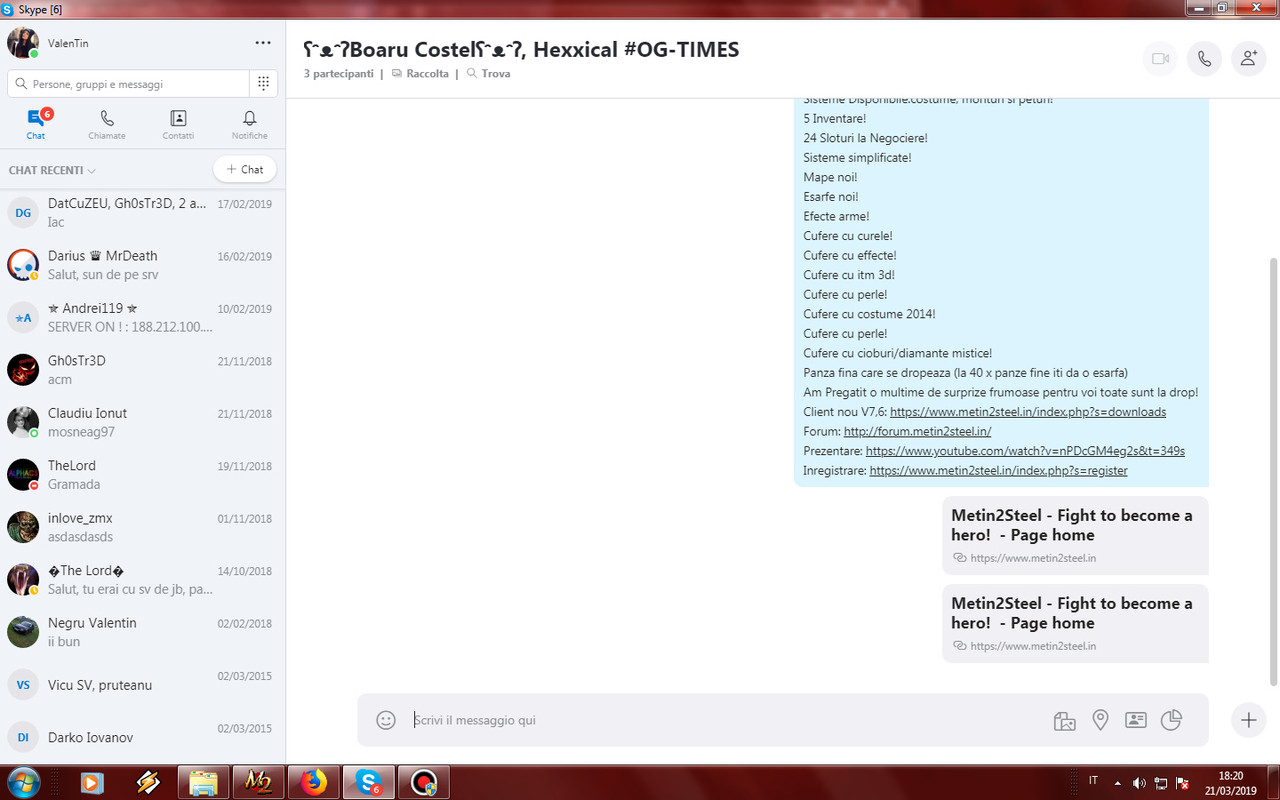Open Metin2 M2 taskbar icon
Image resolution: width=1280 pixels, height=800 pixels.
258,782
